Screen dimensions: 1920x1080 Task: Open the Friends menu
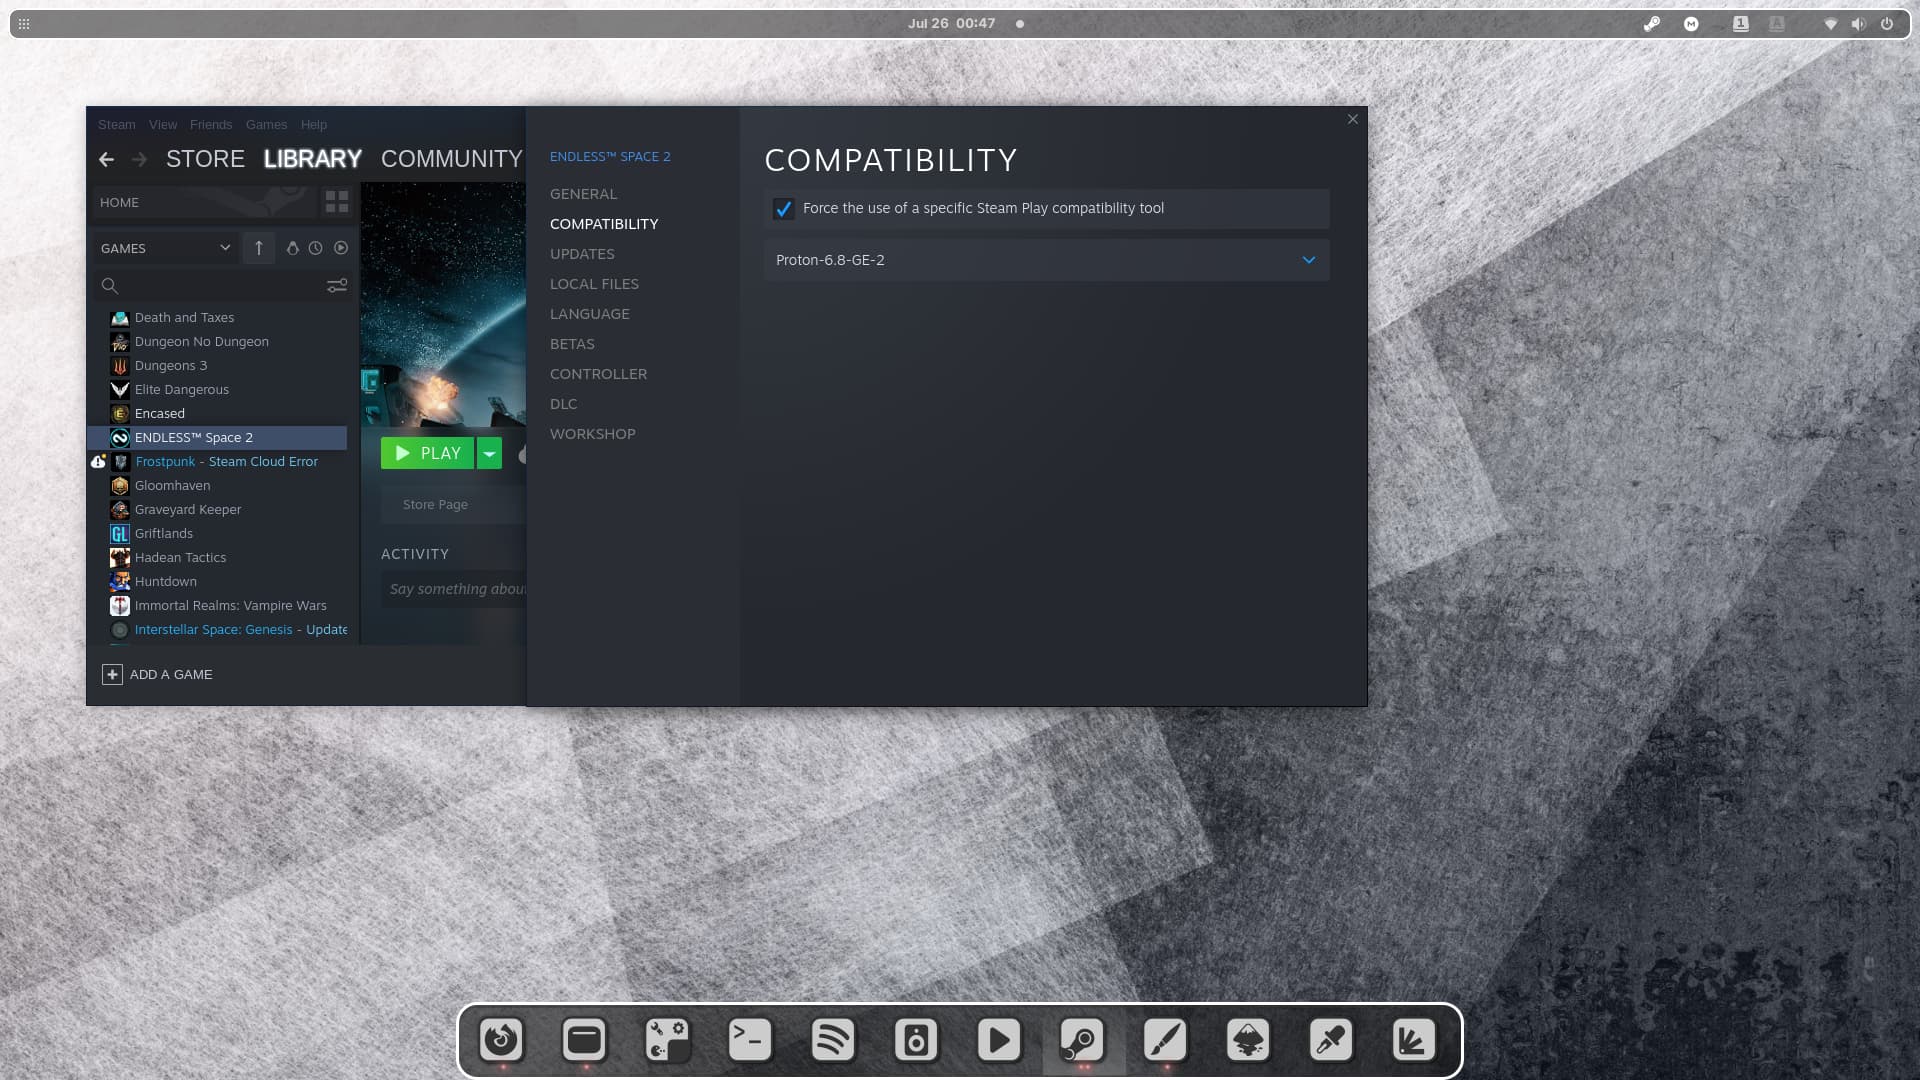point(210,125)
